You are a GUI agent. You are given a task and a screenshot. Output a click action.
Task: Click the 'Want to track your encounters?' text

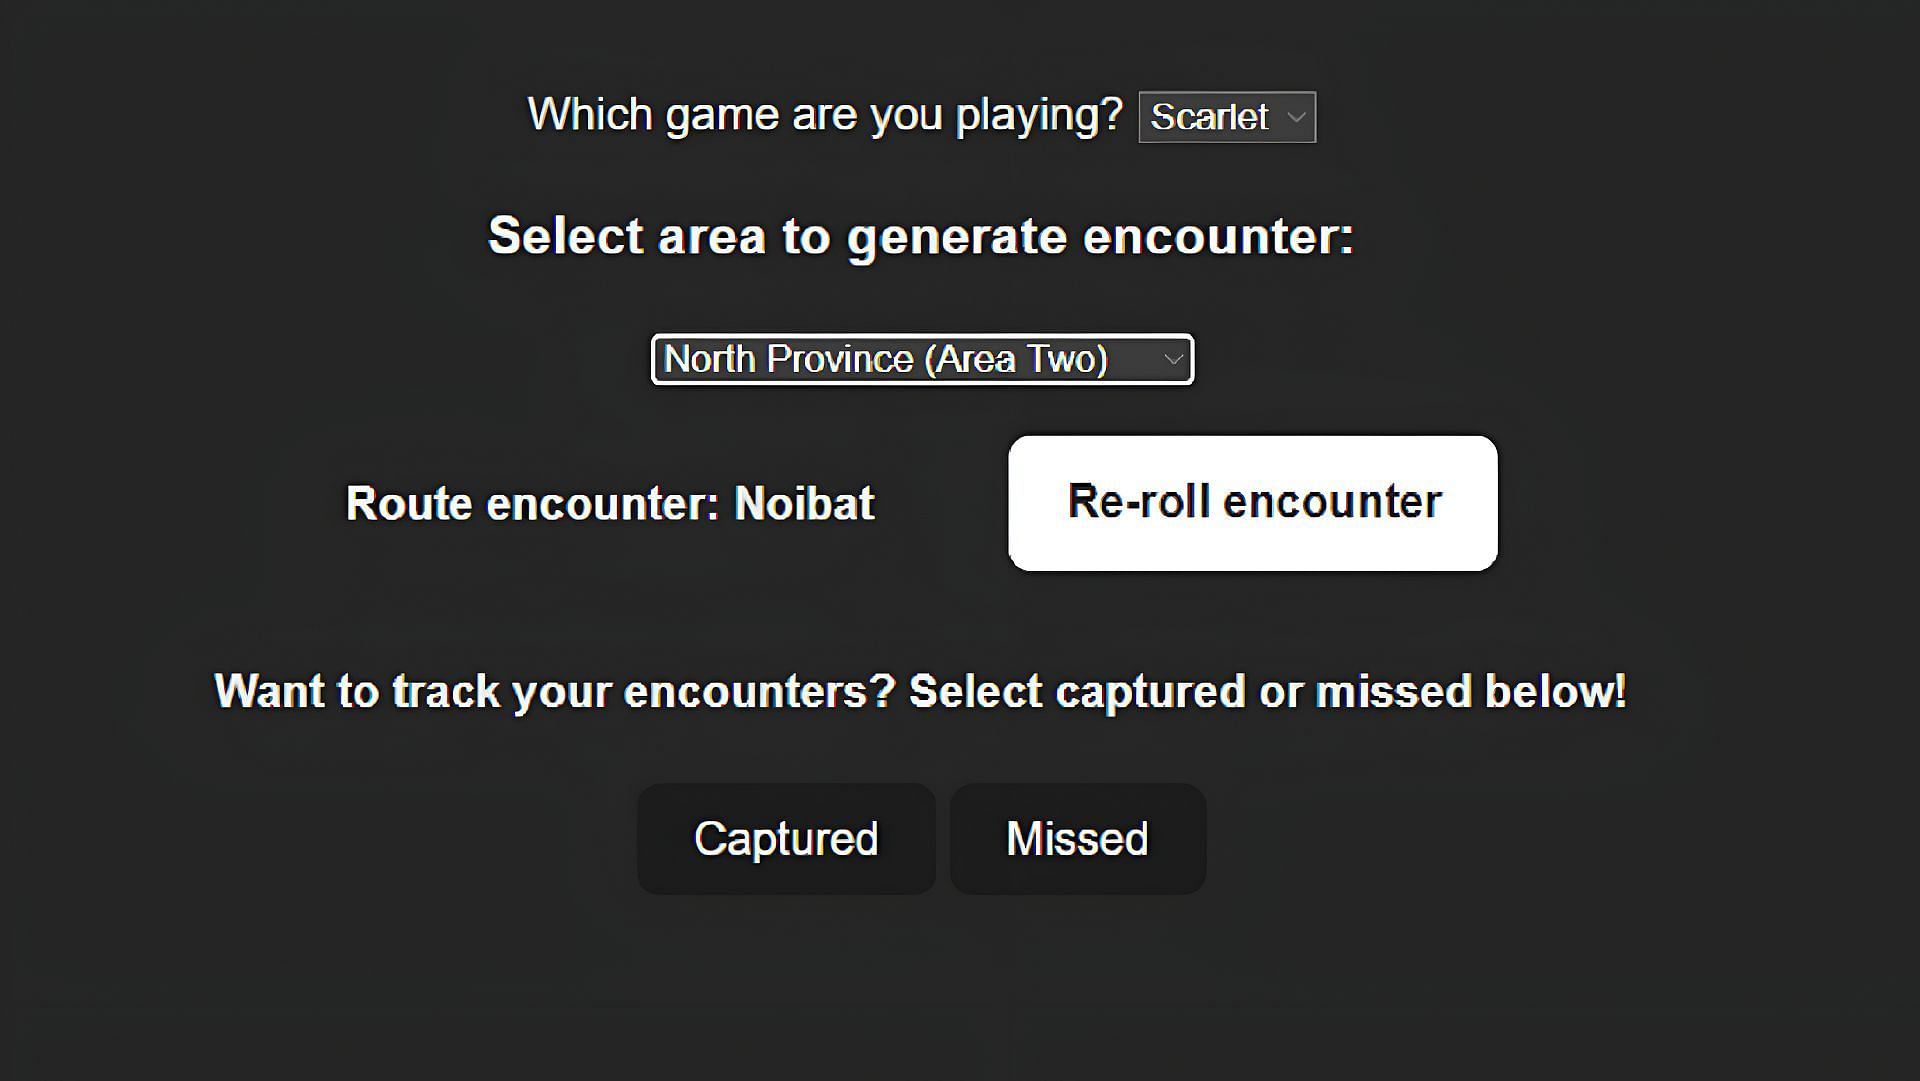(x=555, y=691)
